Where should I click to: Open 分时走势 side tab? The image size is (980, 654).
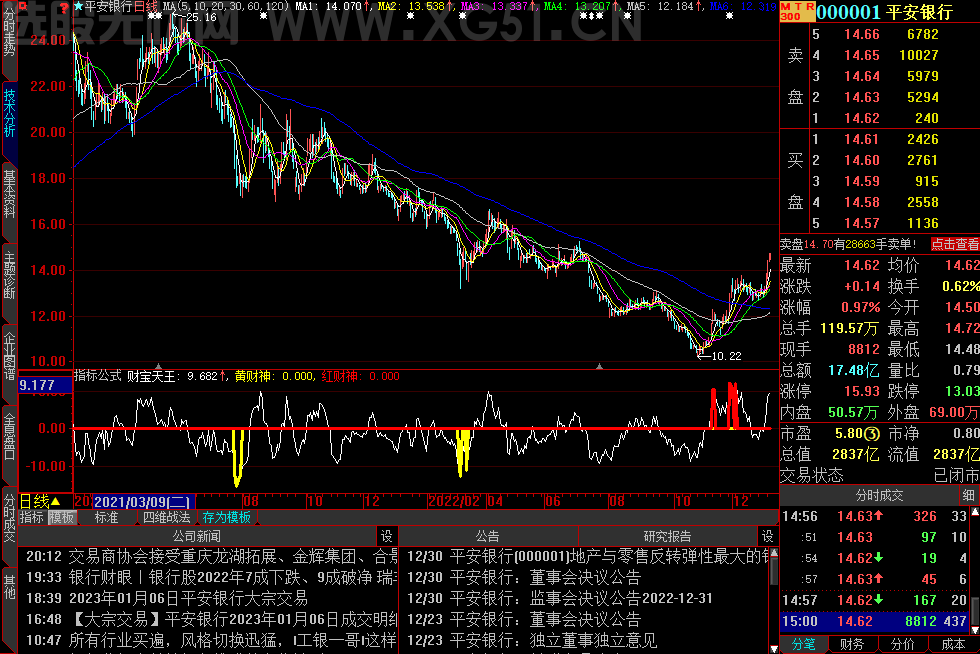click(9, 39)
